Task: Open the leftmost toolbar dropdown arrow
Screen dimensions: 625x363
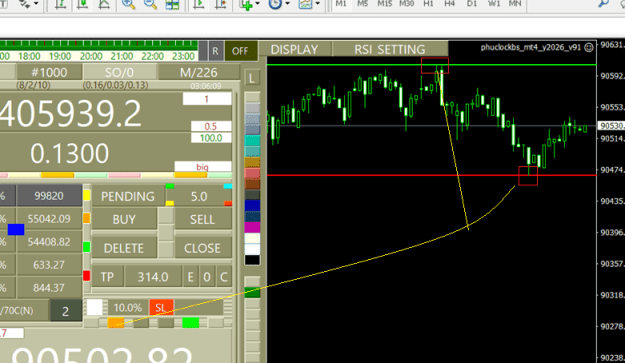Action: (36, 4)
